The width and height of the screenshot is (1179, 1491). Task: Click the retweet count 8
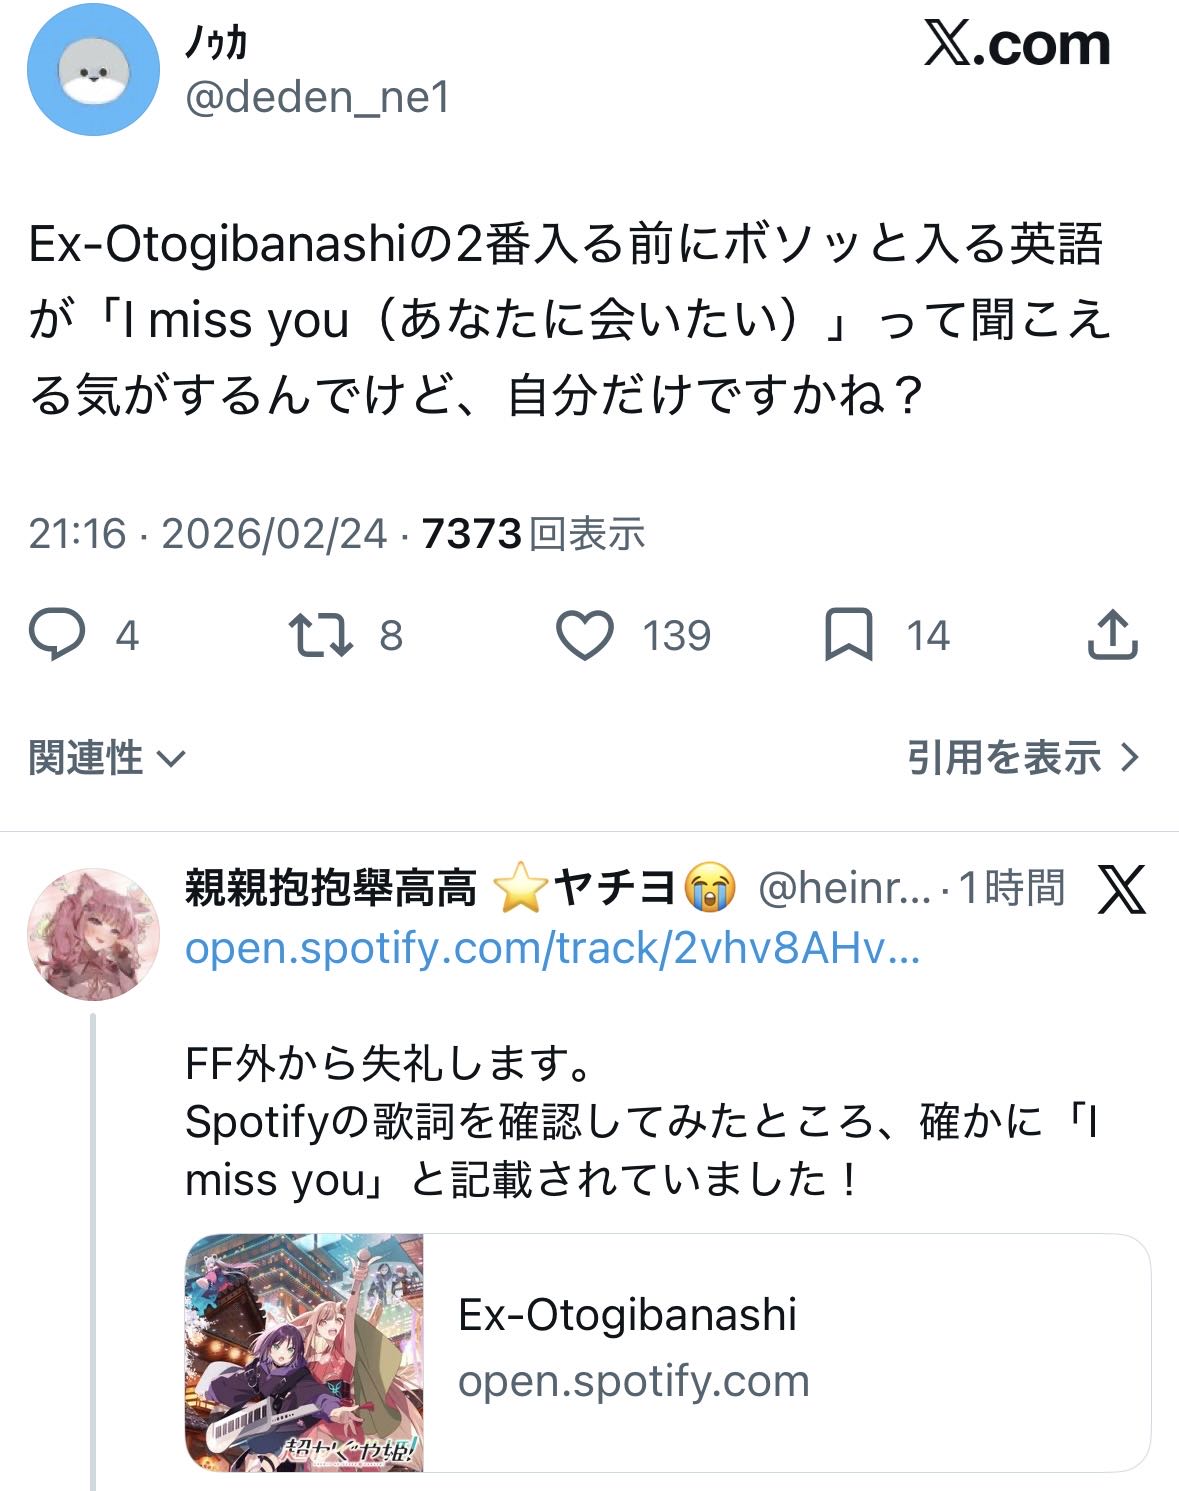point(391,635)
